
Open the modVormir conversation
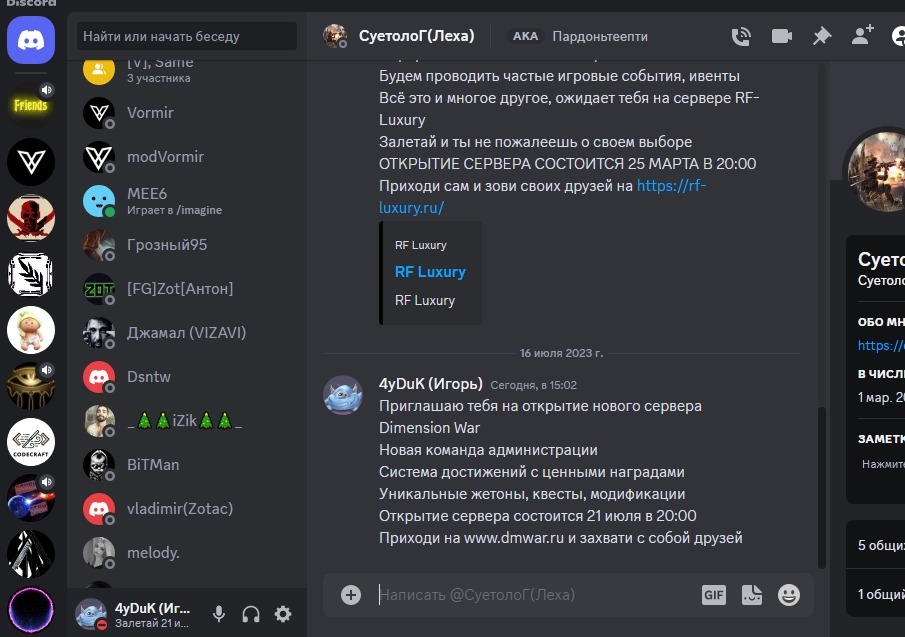coord(188,157)
